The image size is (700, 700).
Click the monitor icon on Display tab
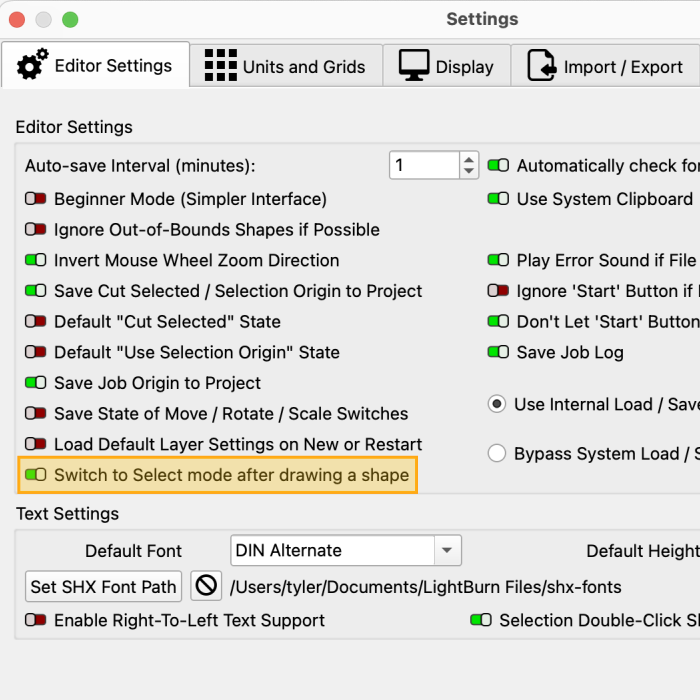pos(414,66)
